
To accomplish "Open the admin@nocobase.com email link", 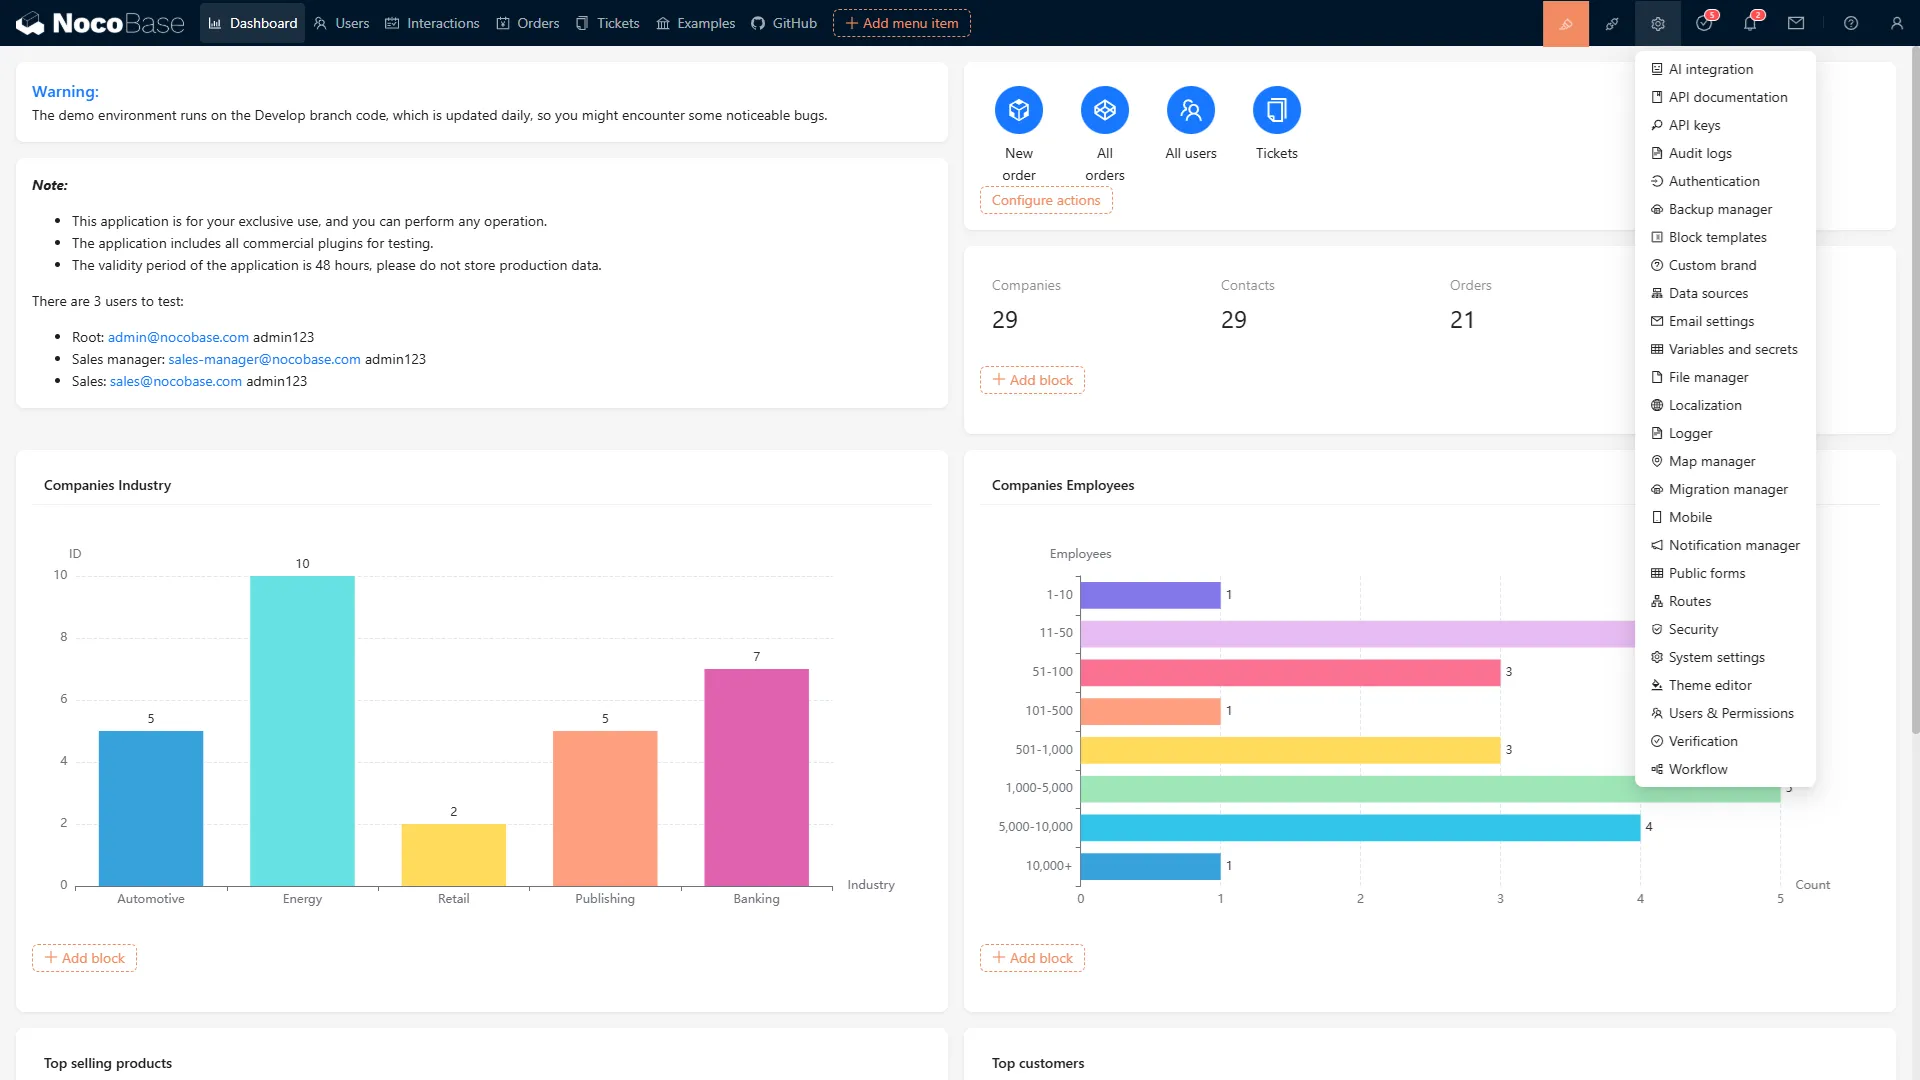I will (178, 337).
